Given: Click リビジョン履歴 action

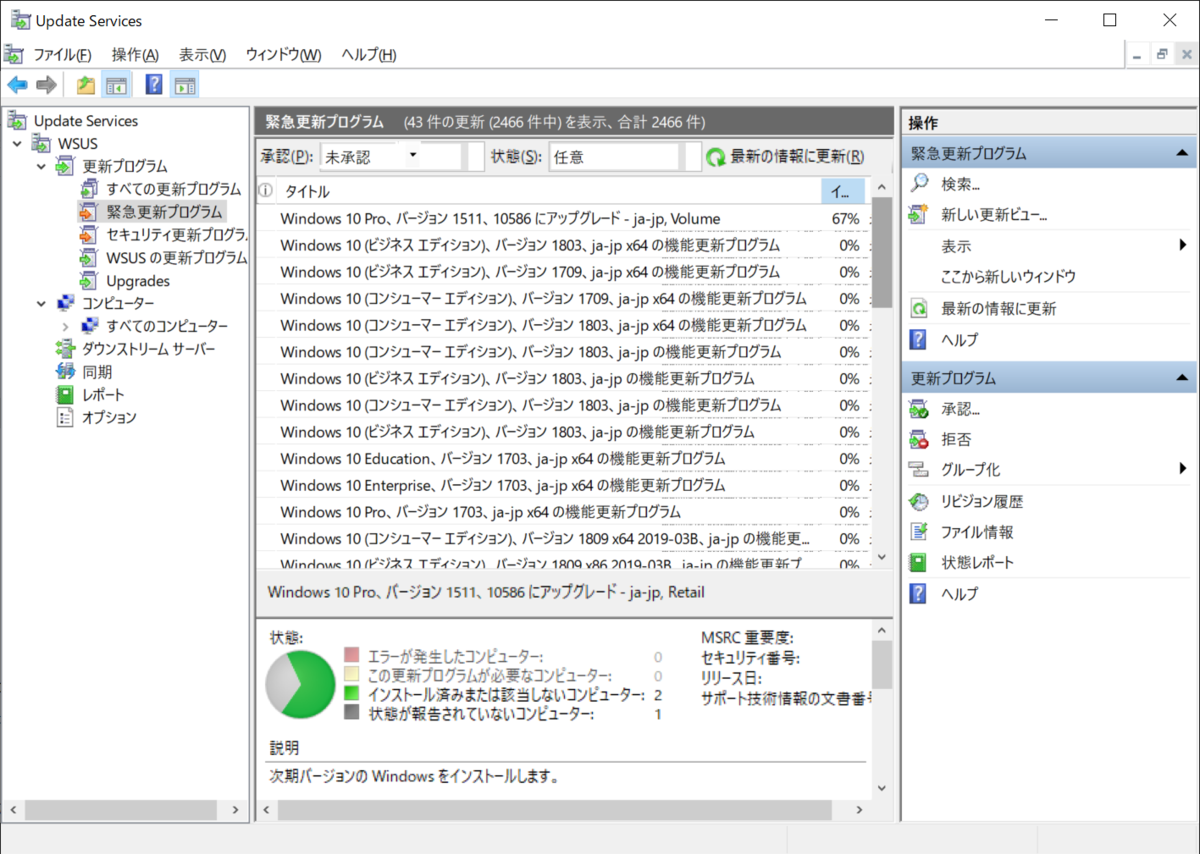Looking at the screenshot, I should pyautogui.click(x=982, y=502).
